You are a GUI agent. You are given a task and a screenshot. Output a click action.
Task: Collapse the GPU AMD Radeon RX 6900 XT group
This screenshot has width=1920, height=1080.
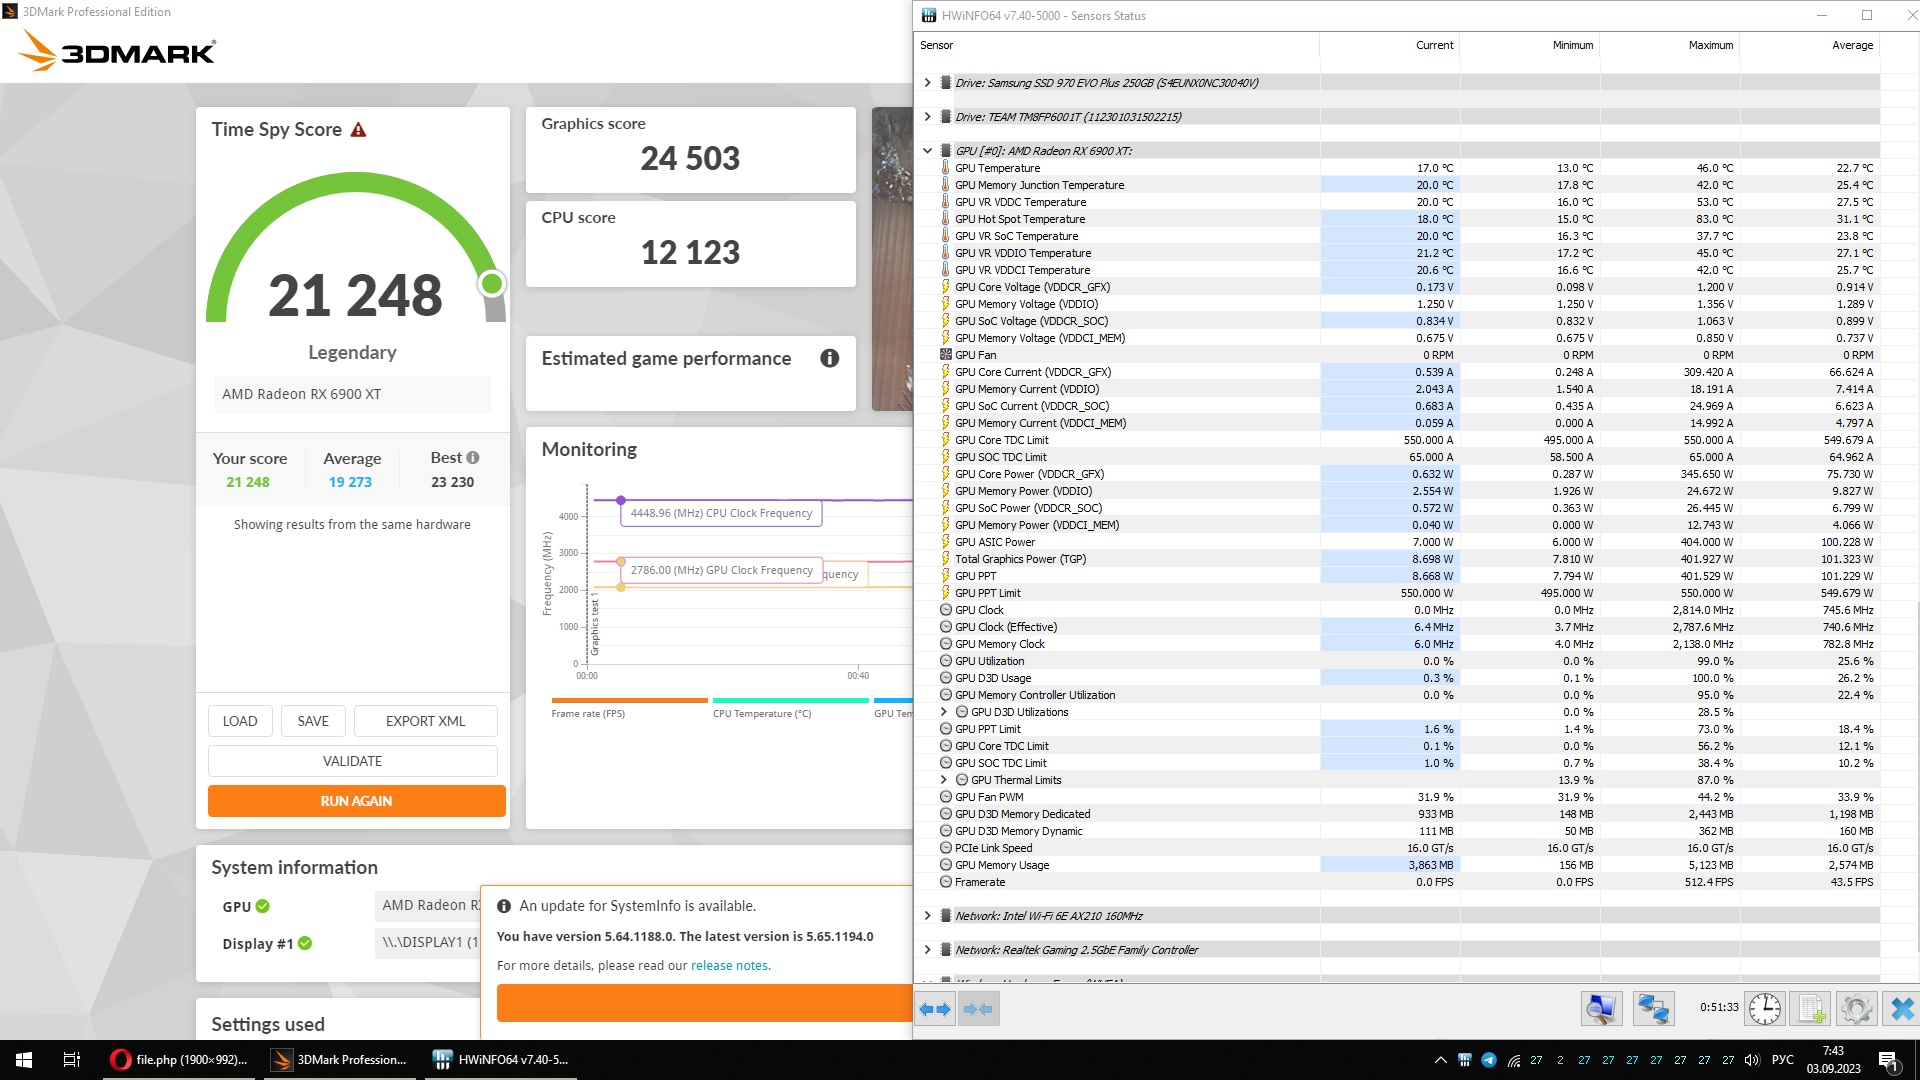click(x=927, y=151)
